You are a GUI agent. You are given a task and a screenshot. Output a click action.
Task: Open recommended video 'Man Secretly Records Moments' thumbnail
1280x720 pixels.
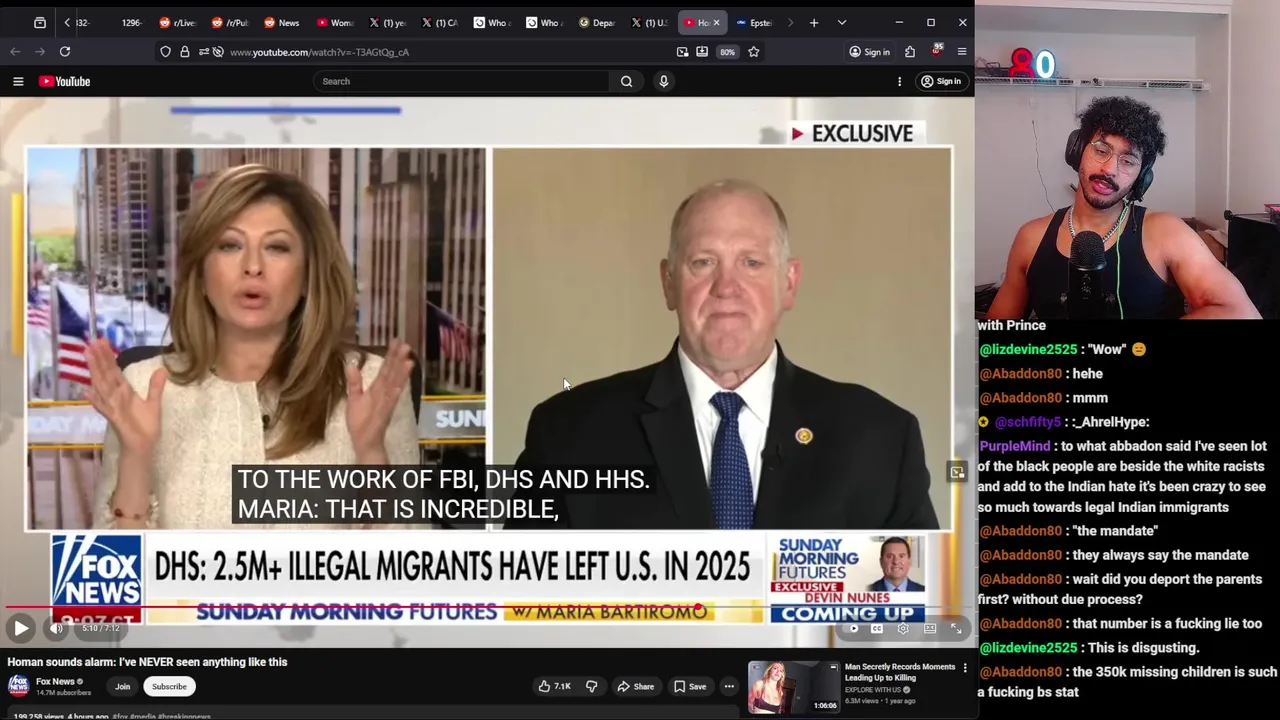click(x=793, y=687)
